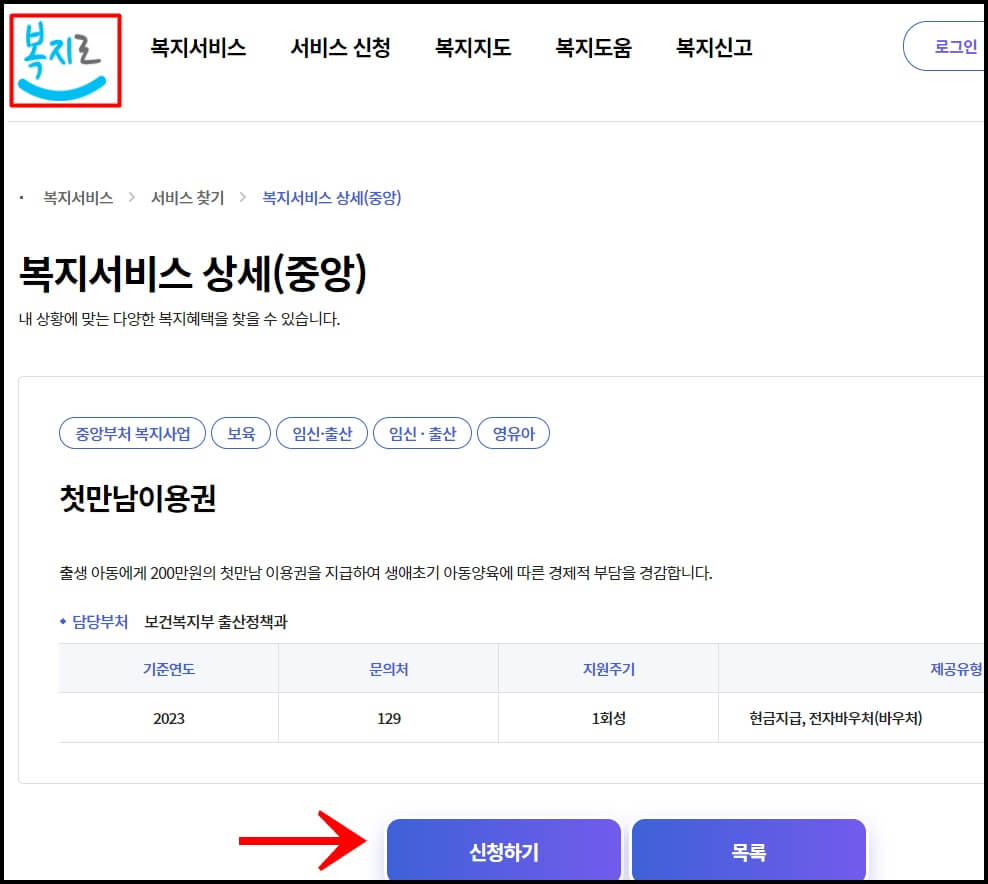Open the 복지지도 navigation item
The width and height of the screenshot is (988, 884).
pyautogui.click(x=472, y=46)
